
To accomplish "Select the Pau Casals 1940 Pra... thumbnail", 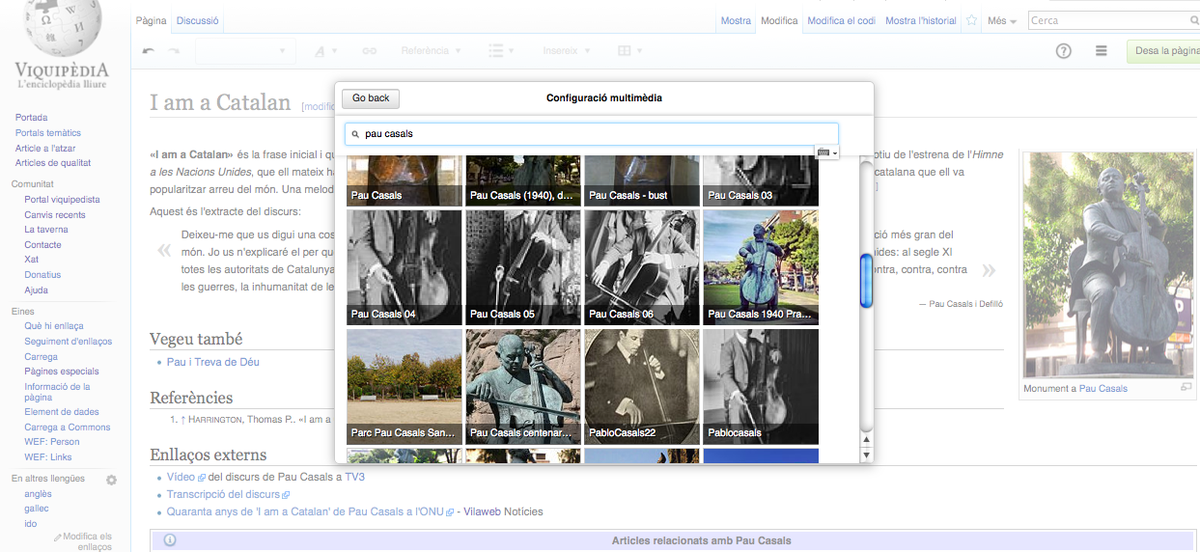I will point(761,267).
